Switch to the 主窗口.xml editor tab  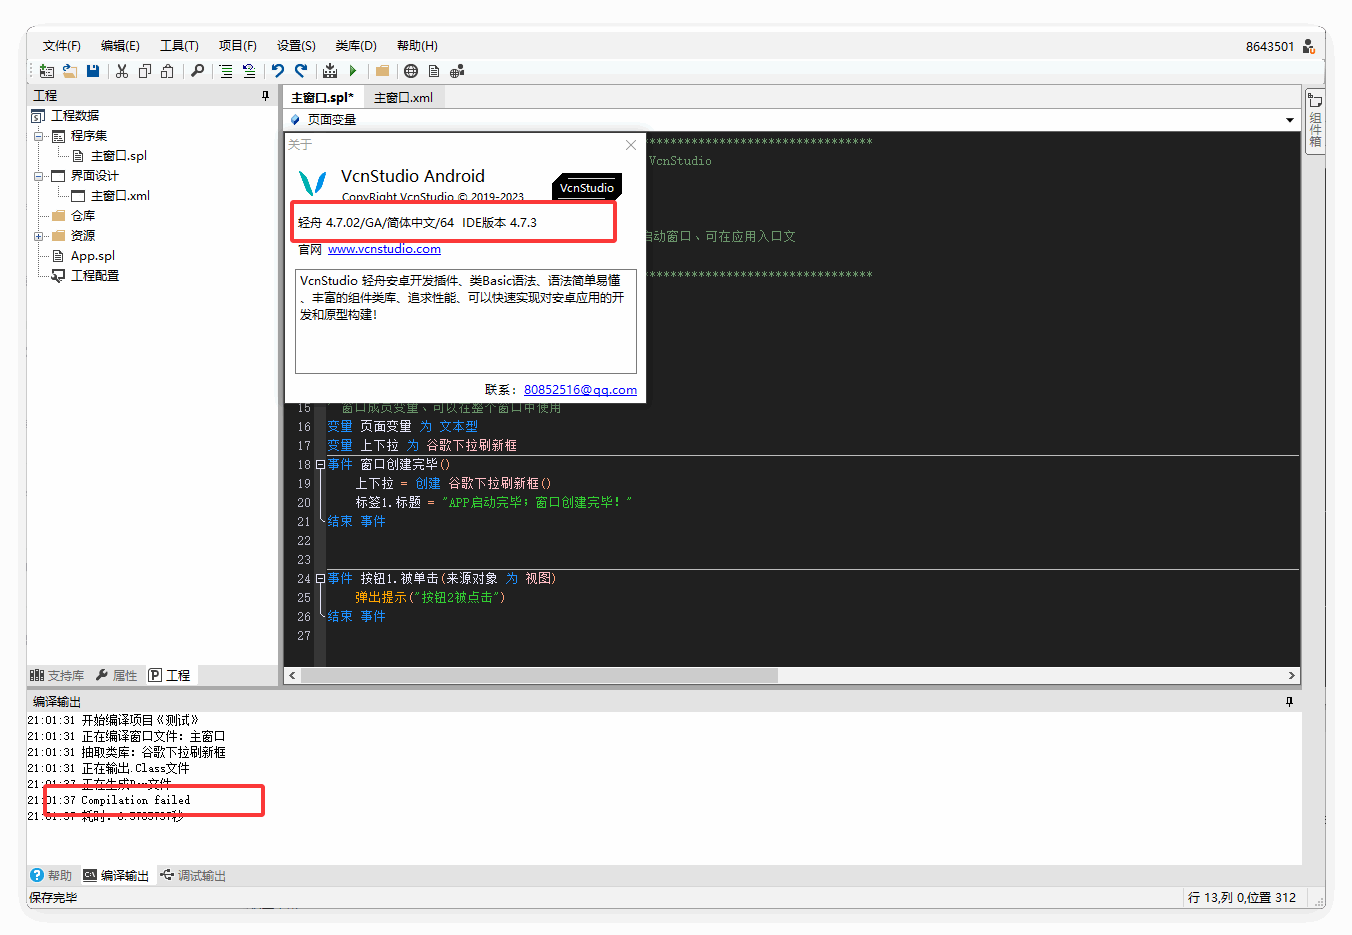click(403, 98)
